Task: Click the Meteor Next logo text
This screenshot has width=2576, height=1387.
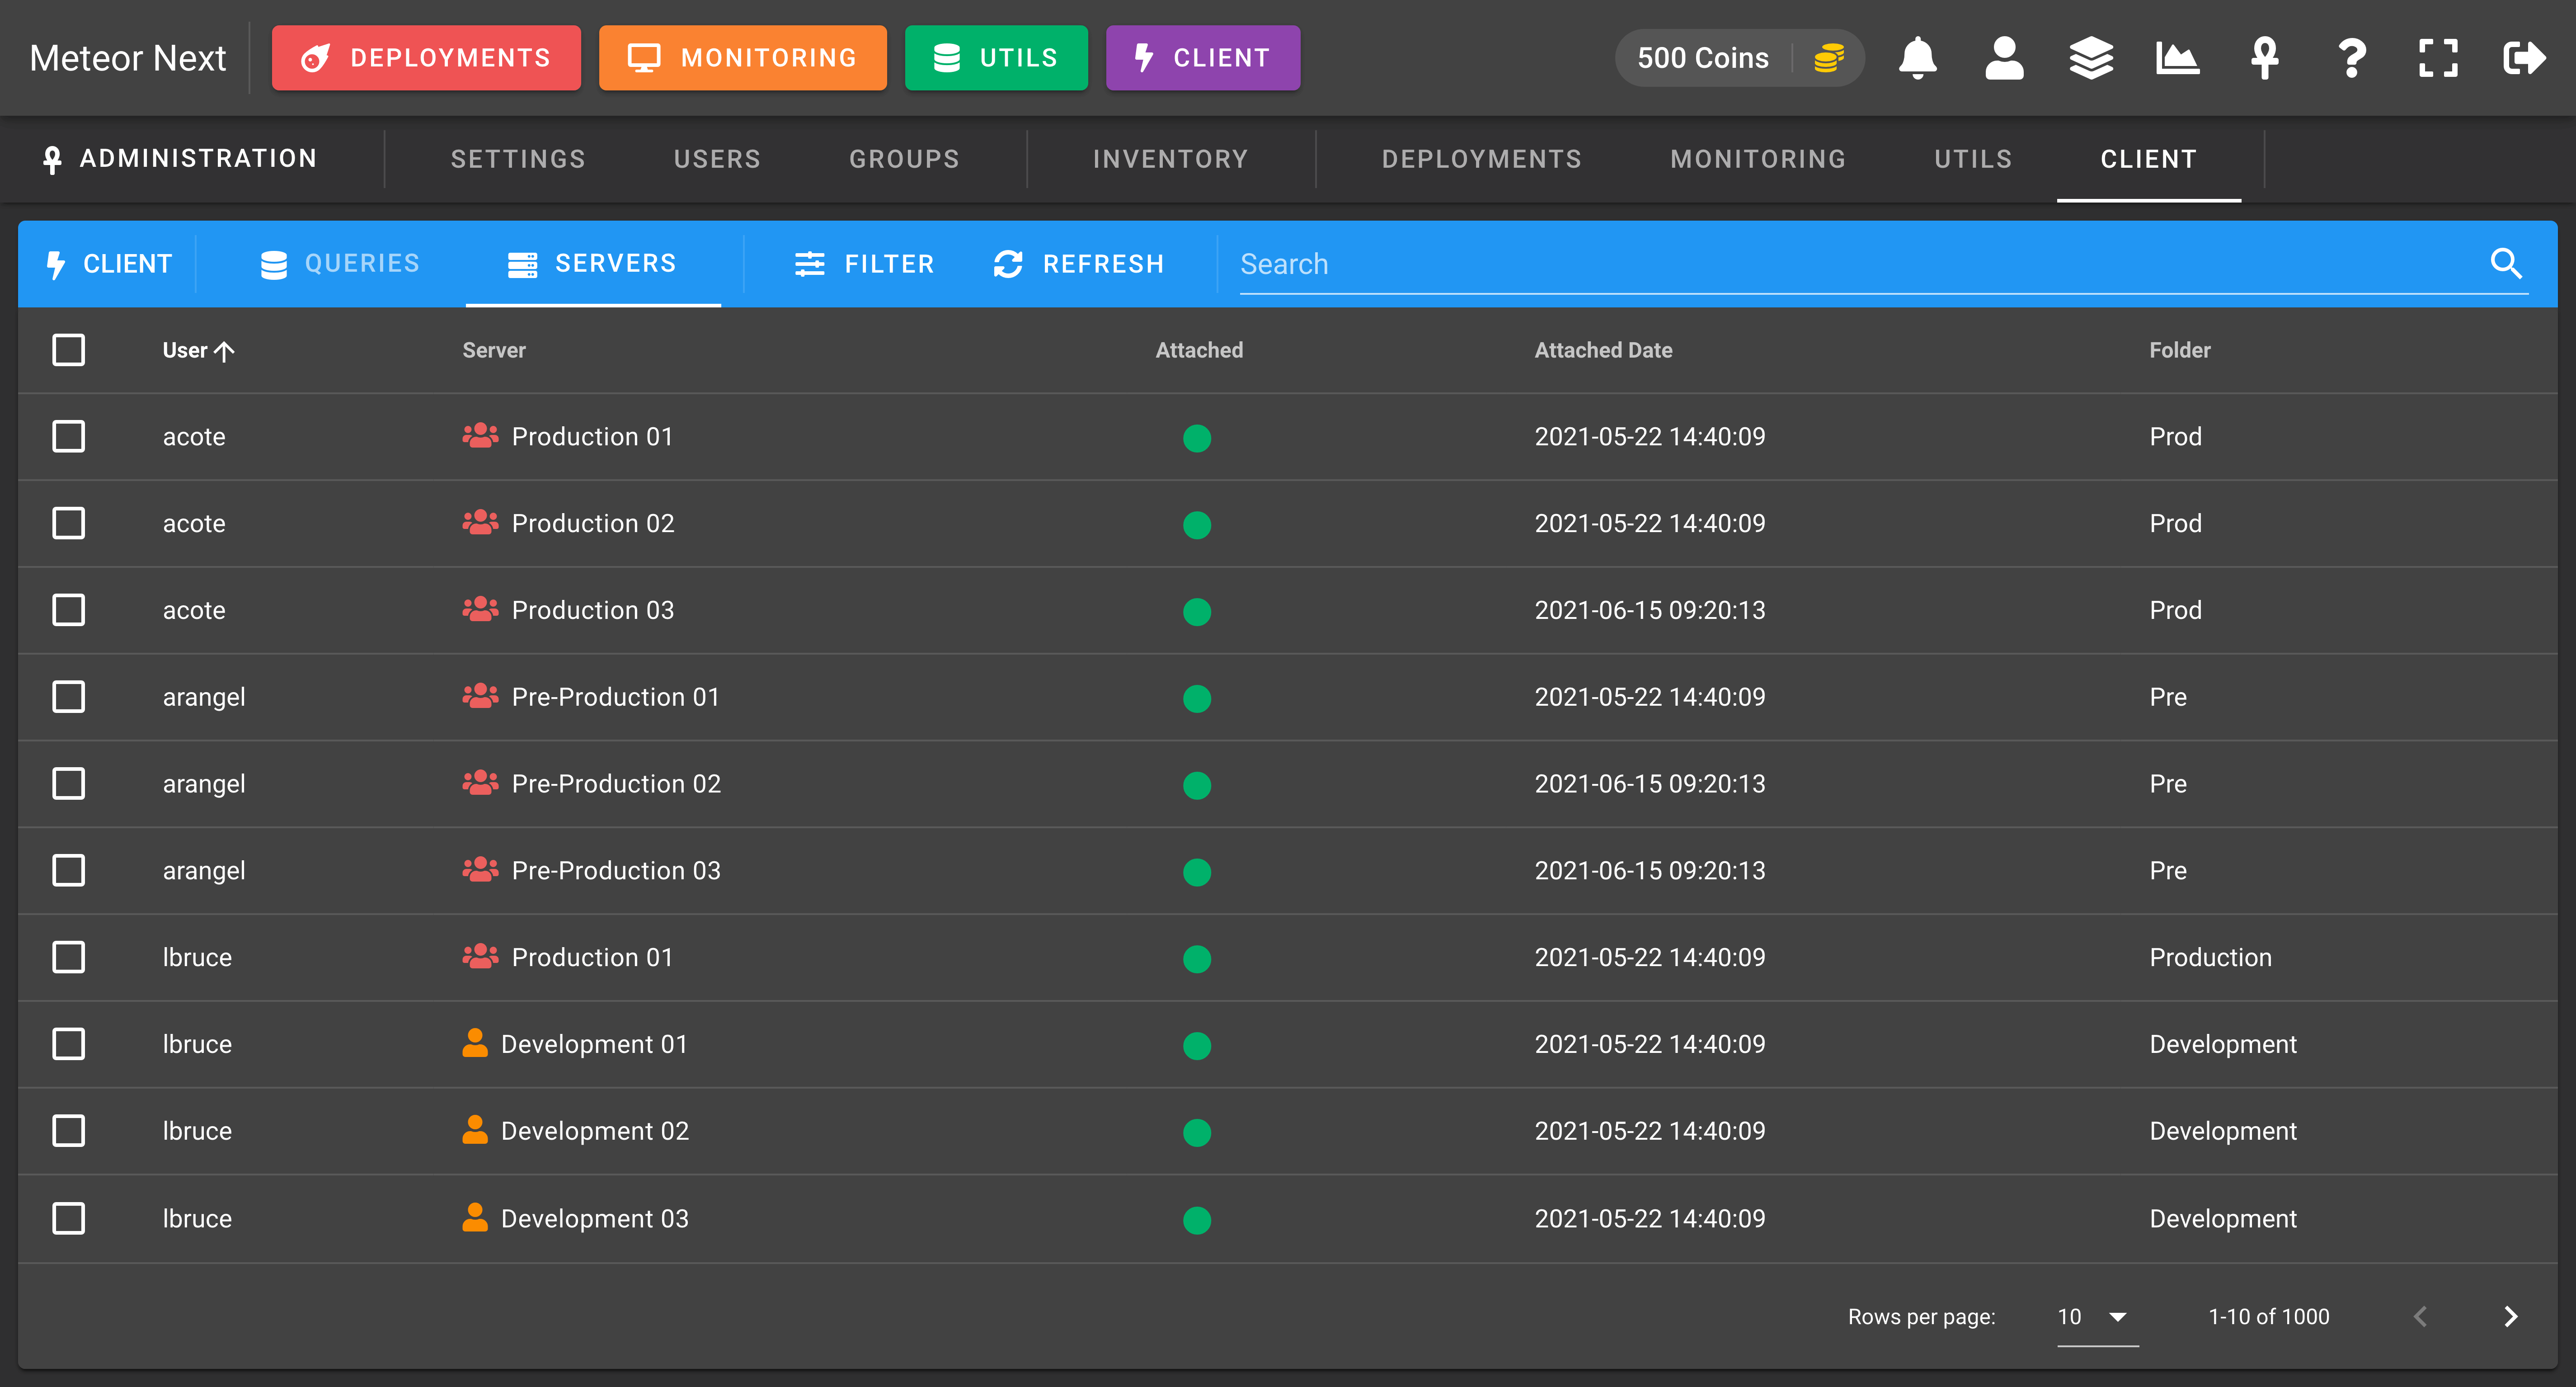Action: (128, 58)
